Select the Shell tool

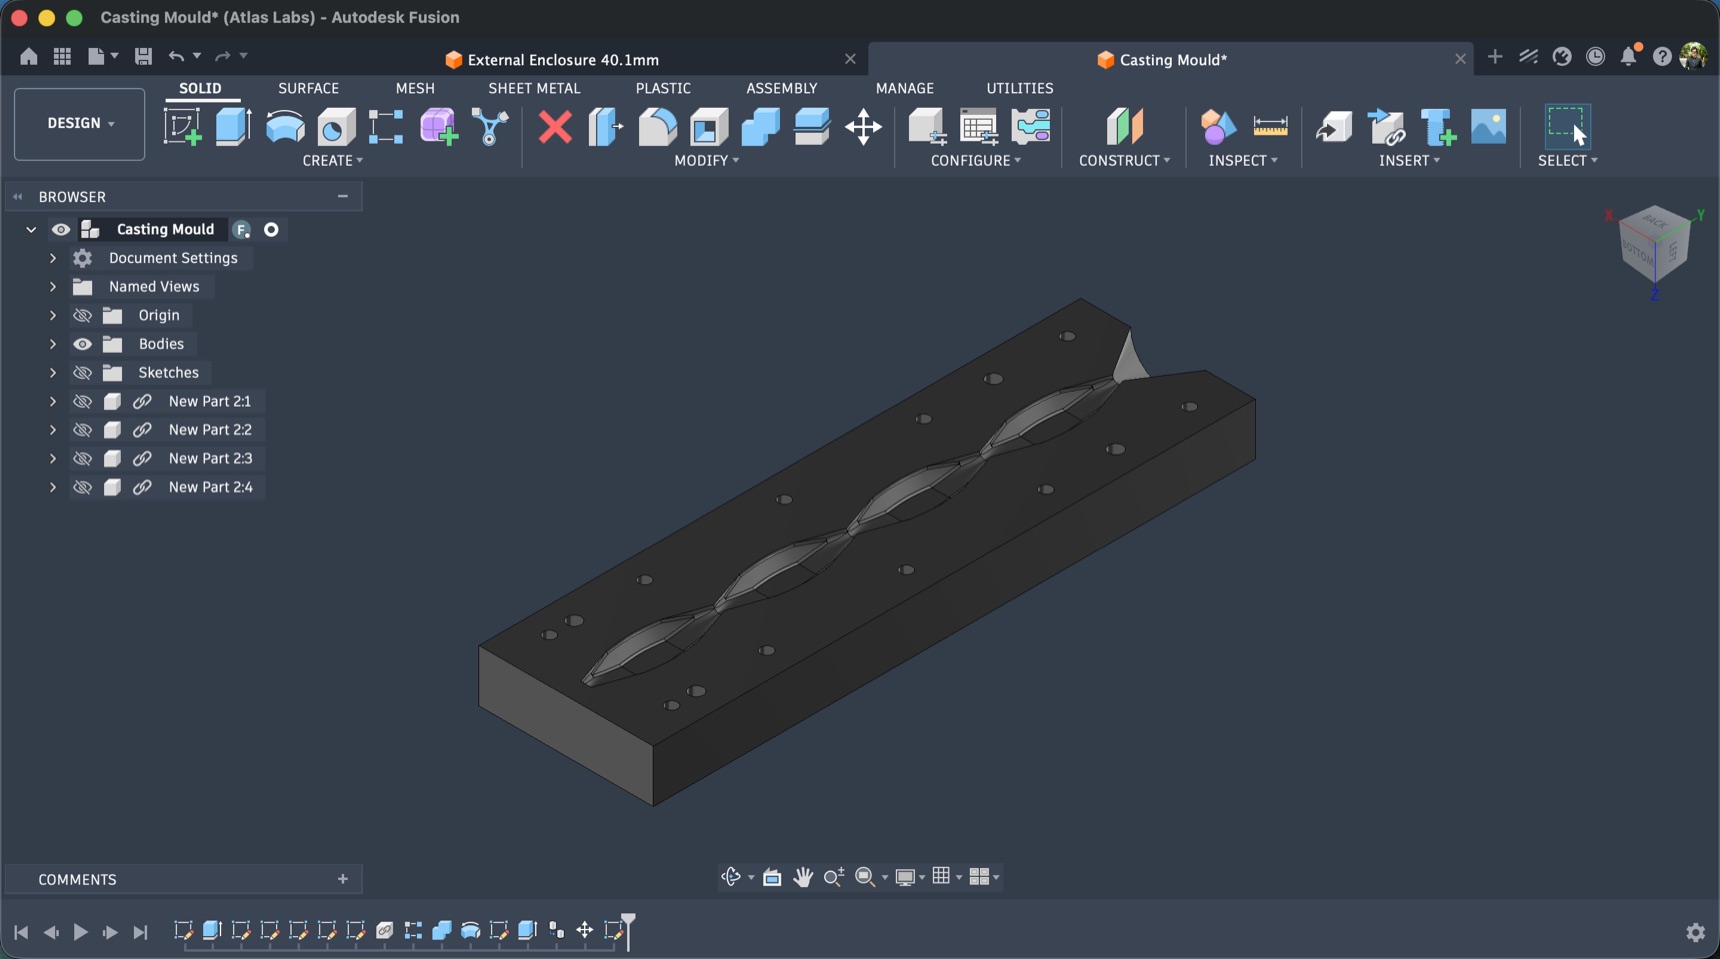point(709,127)
